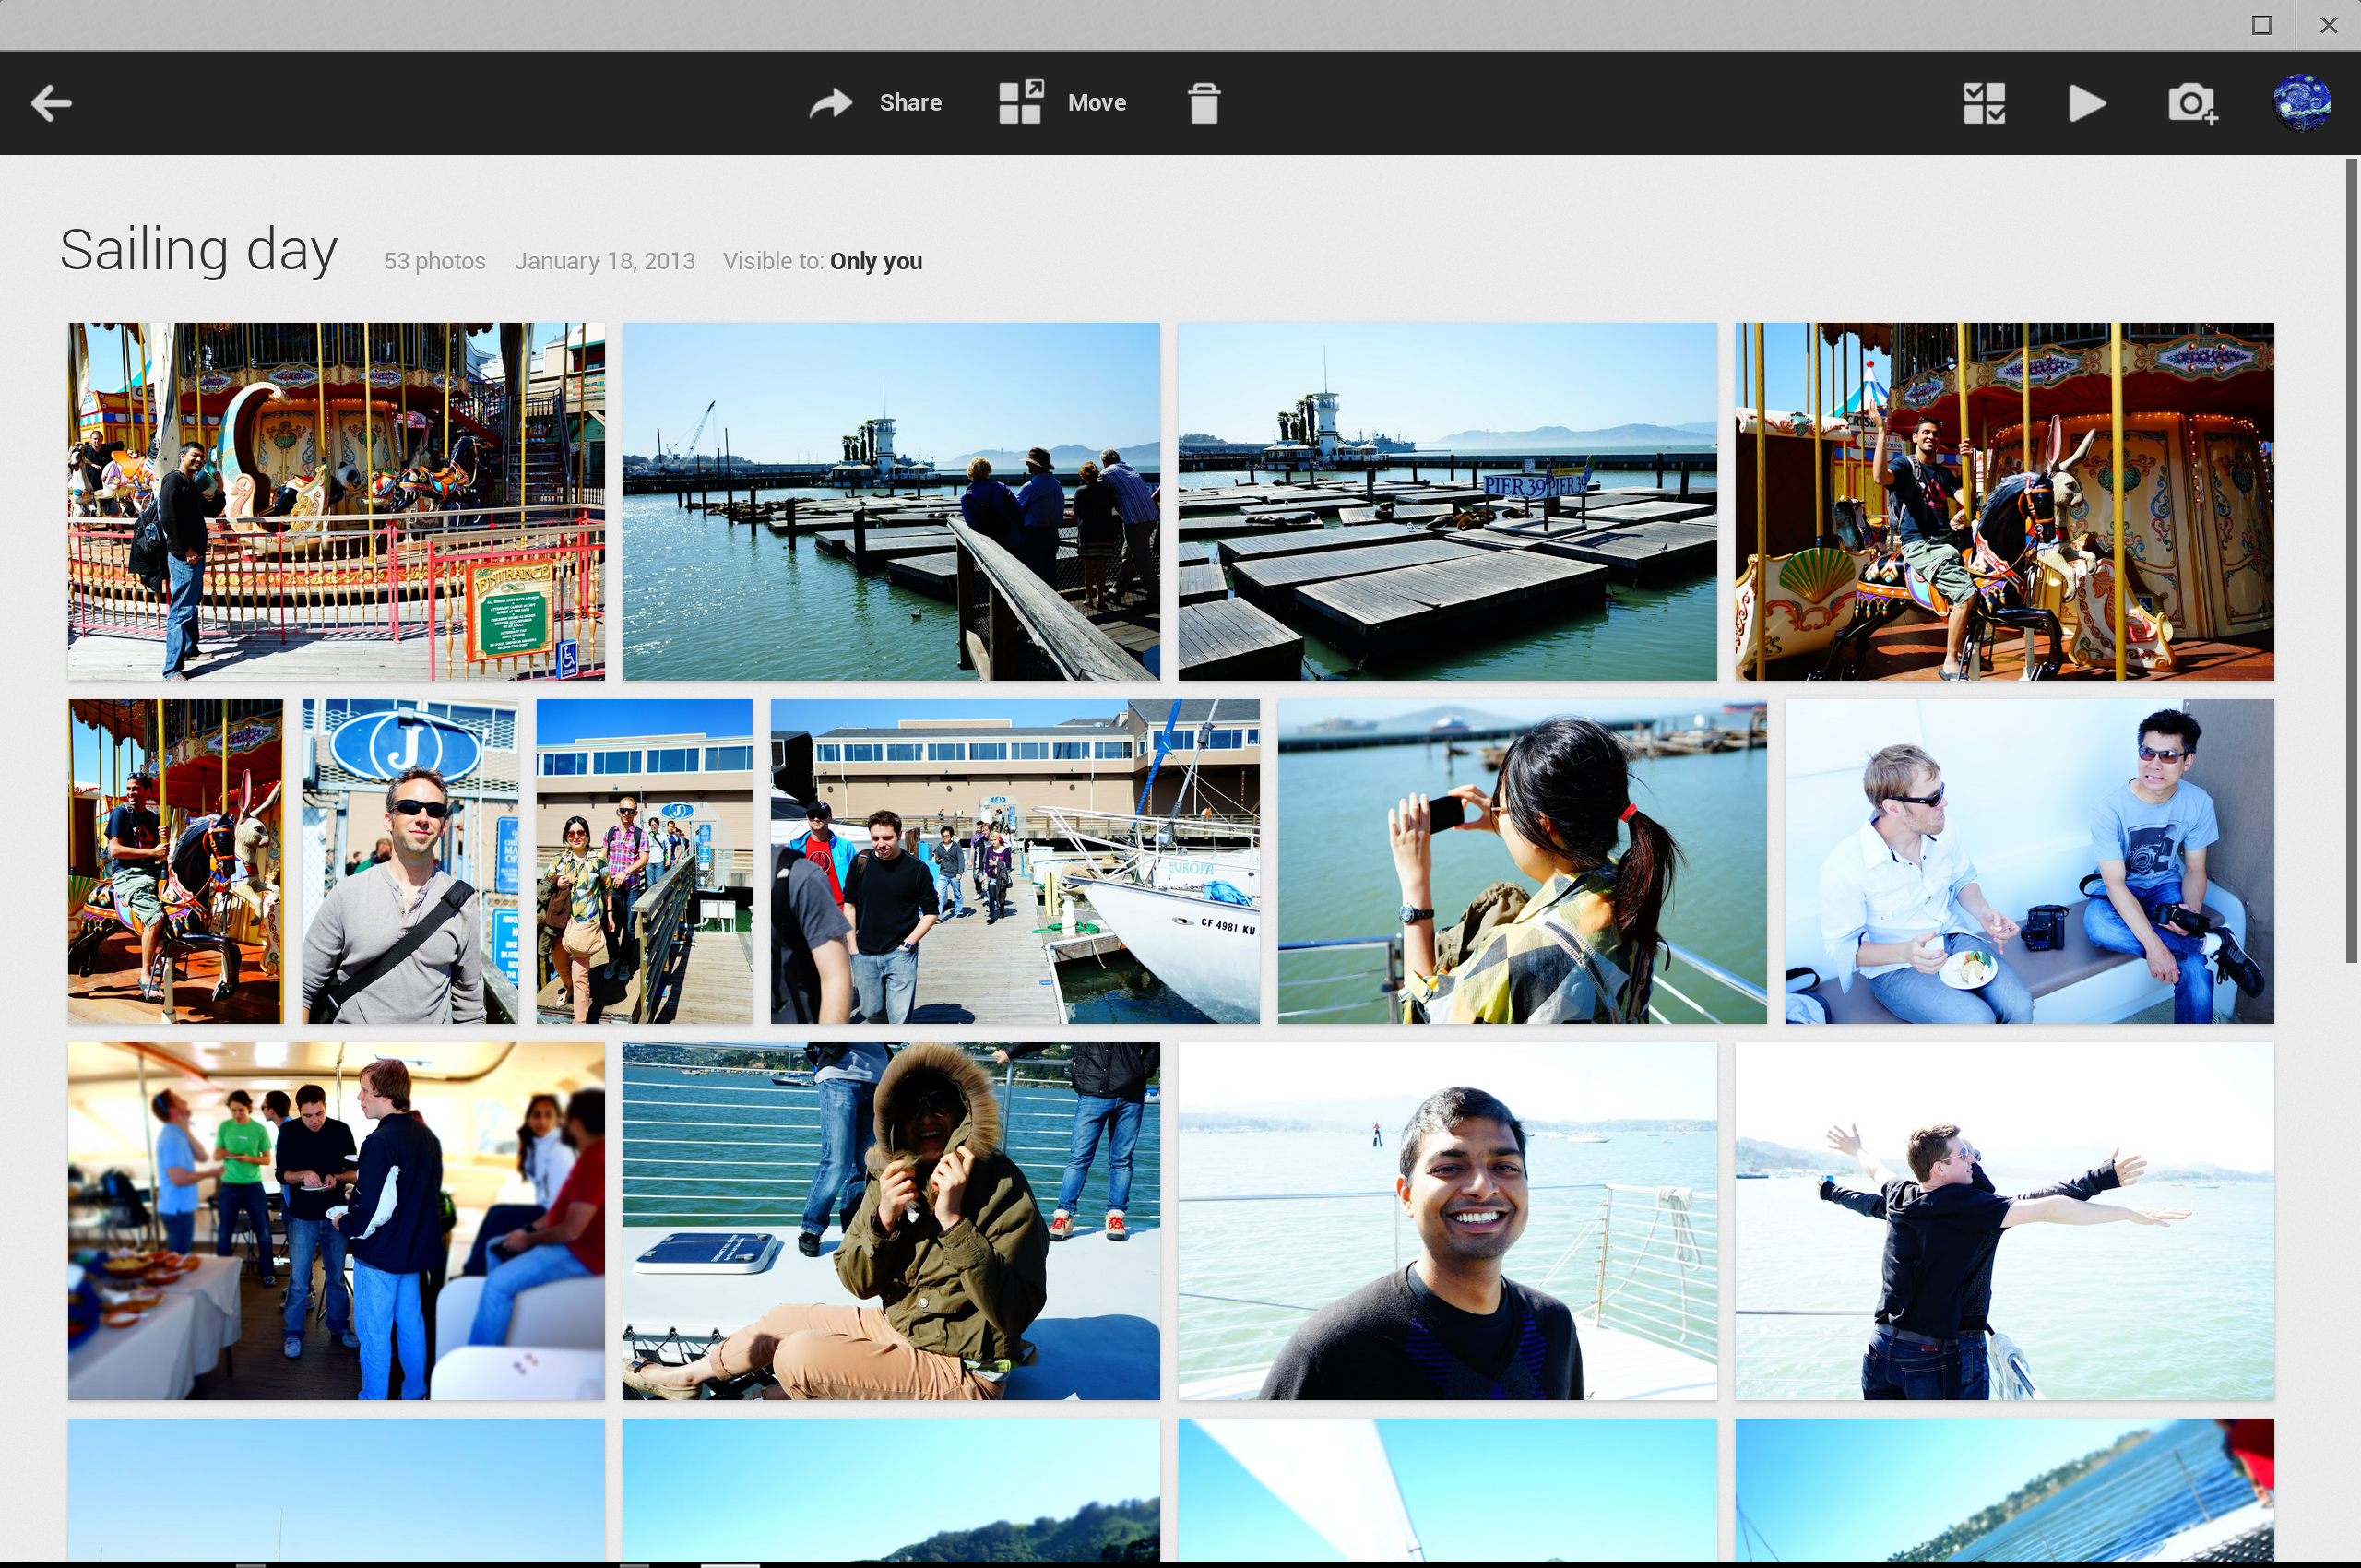
Task: Open photo of people leaning on pier railing
Action: coord(891,501)
